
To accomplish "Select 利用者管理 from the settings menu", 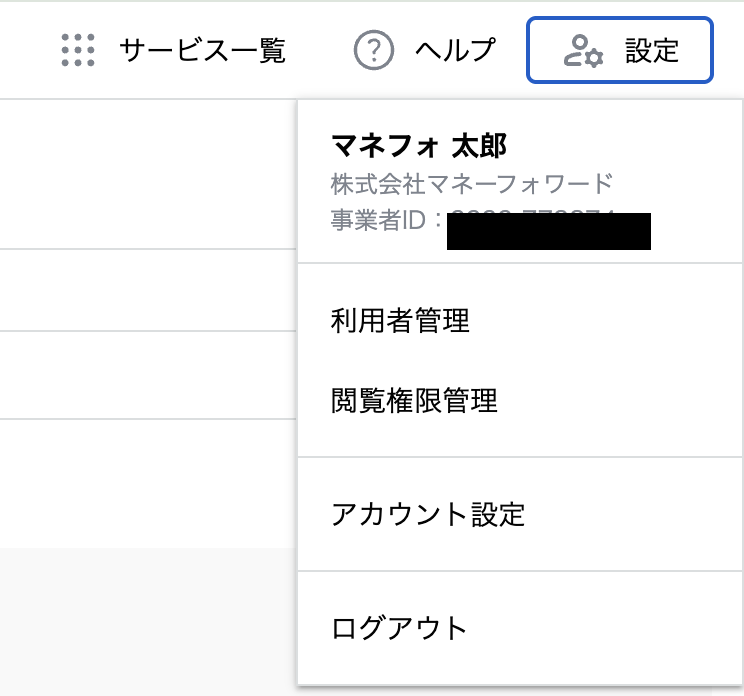I will [x=400, y=321].
